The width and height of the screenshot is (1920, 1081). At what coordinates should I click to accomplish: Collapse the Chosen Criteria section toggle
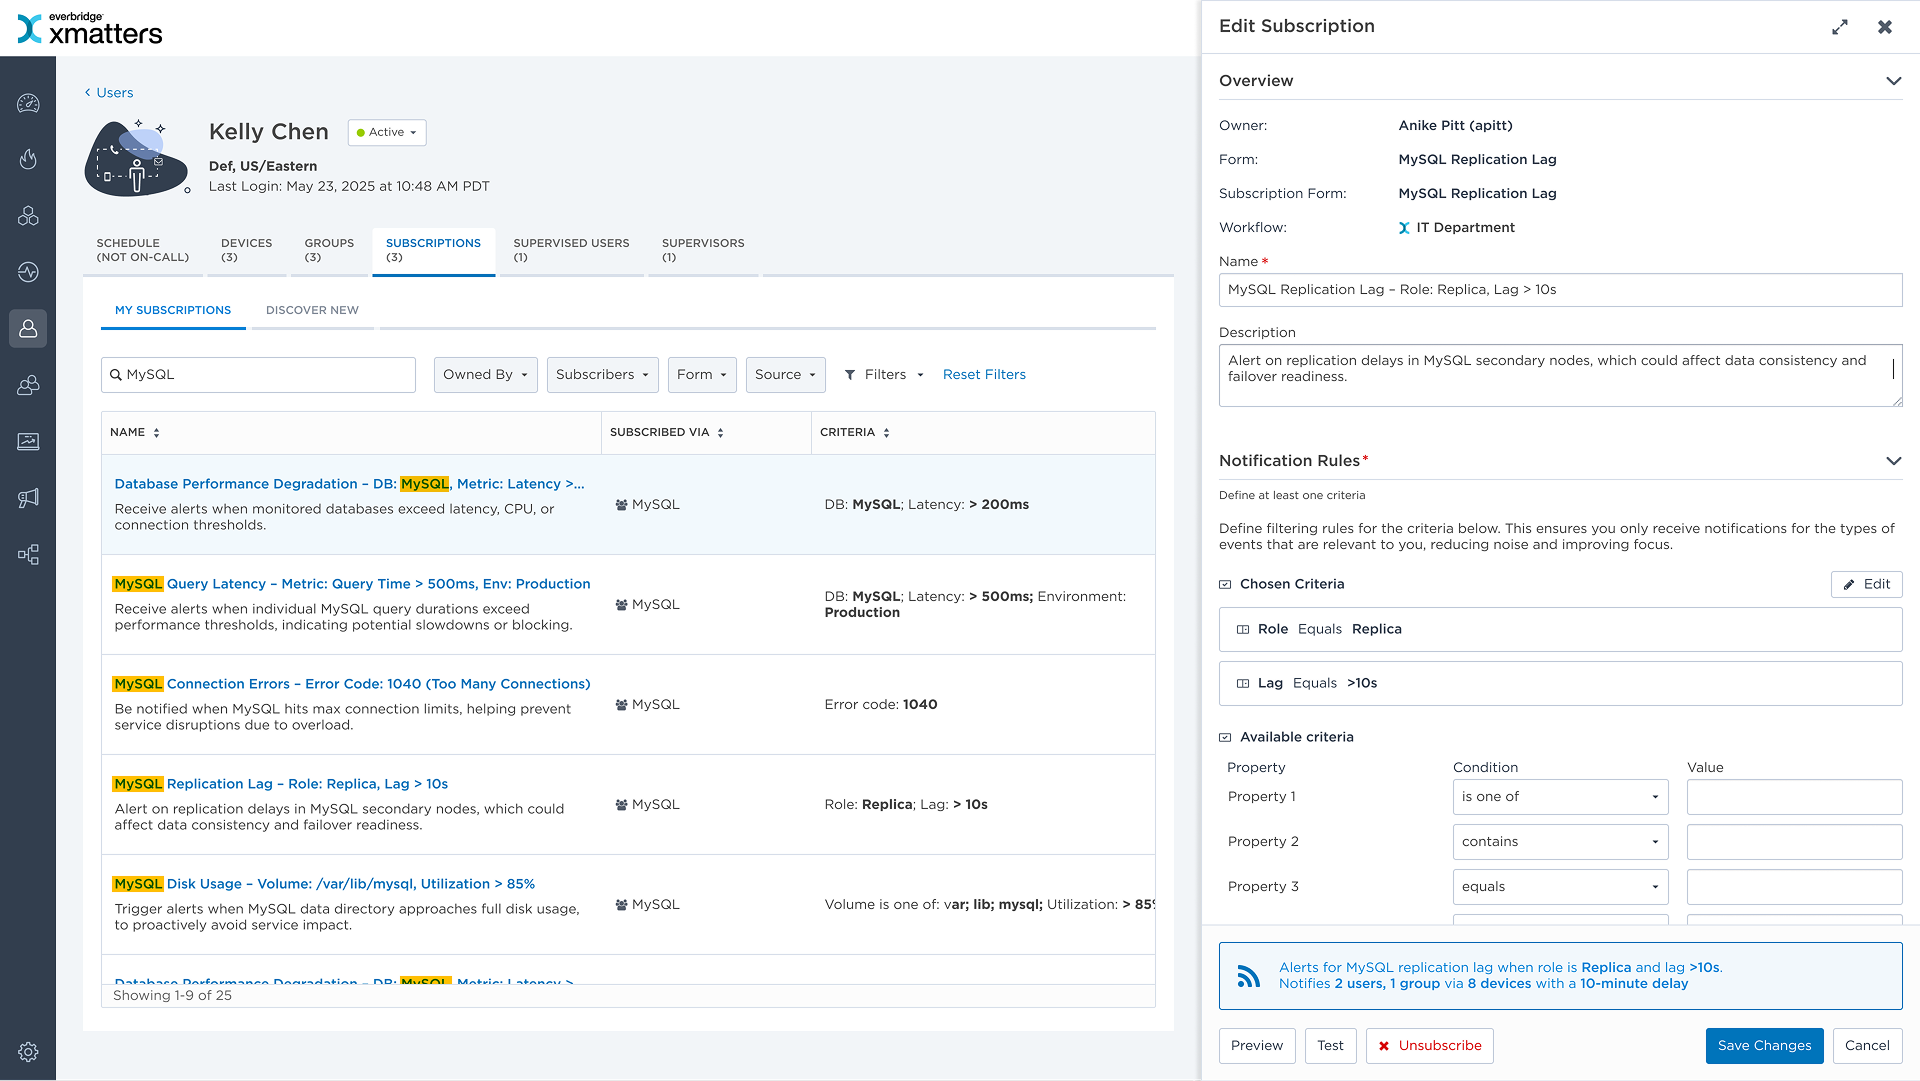(x=1225, y=585)
